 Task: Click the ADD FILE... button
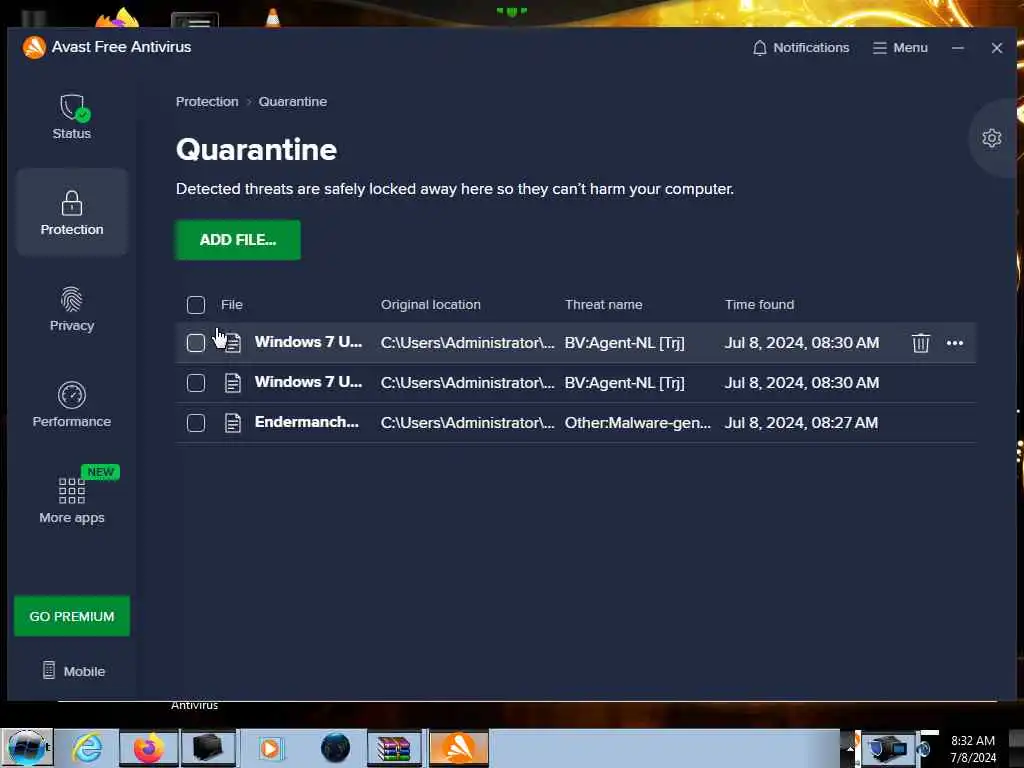pyautogui.click(x=238, y=240)
